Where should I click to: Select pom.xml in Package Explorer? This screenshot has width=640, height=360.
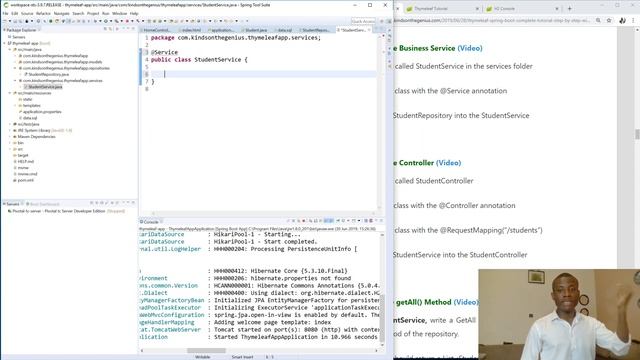[x=25, y=180]
